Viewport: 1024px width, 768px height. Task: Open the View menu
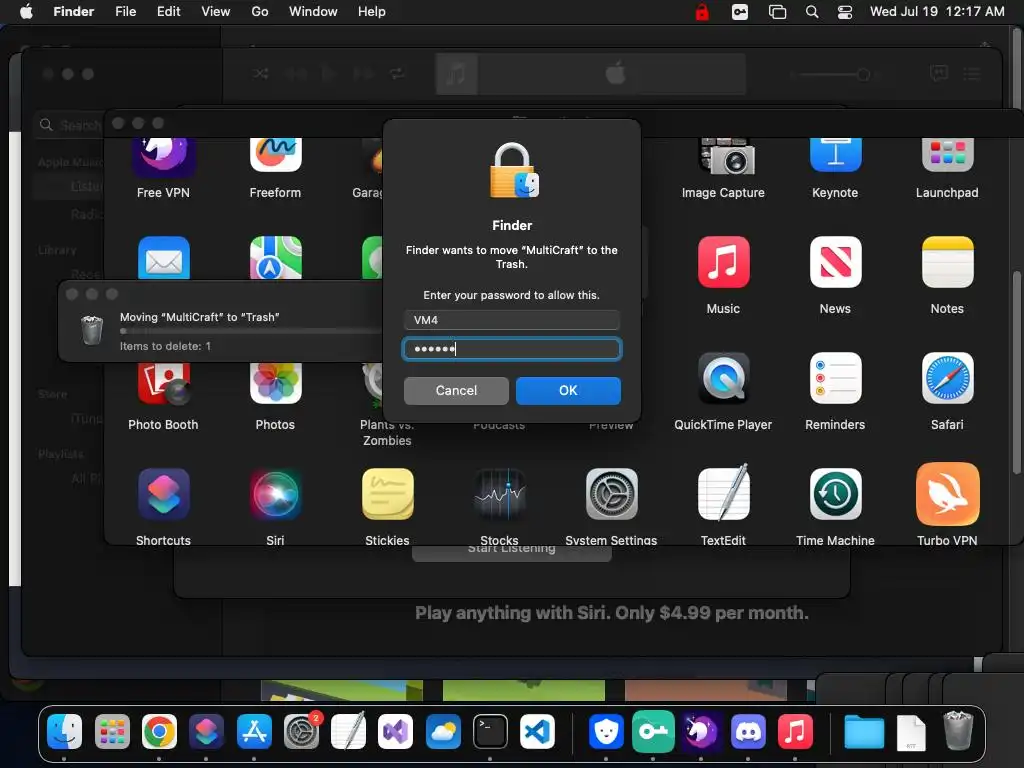pos(216,12)
